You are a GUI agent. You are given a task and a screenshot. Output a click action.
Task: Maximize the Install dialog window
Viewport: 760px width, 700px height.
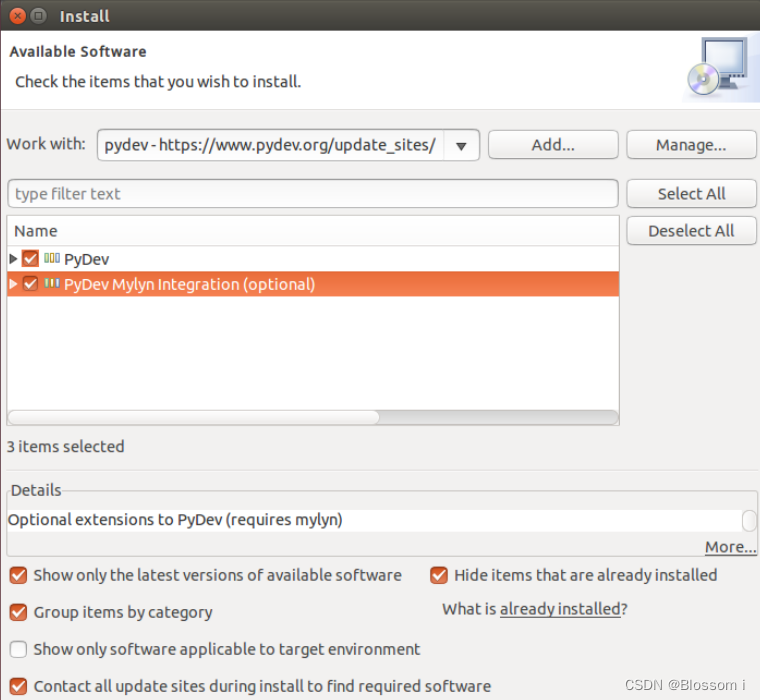point(38,16)
